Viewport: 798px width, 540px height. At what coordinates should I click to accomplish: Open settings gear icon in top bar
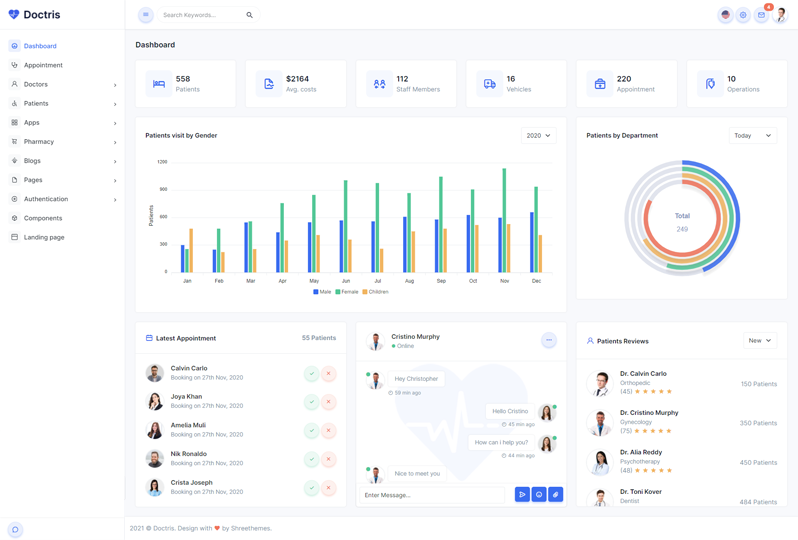(x=743, y=15)
